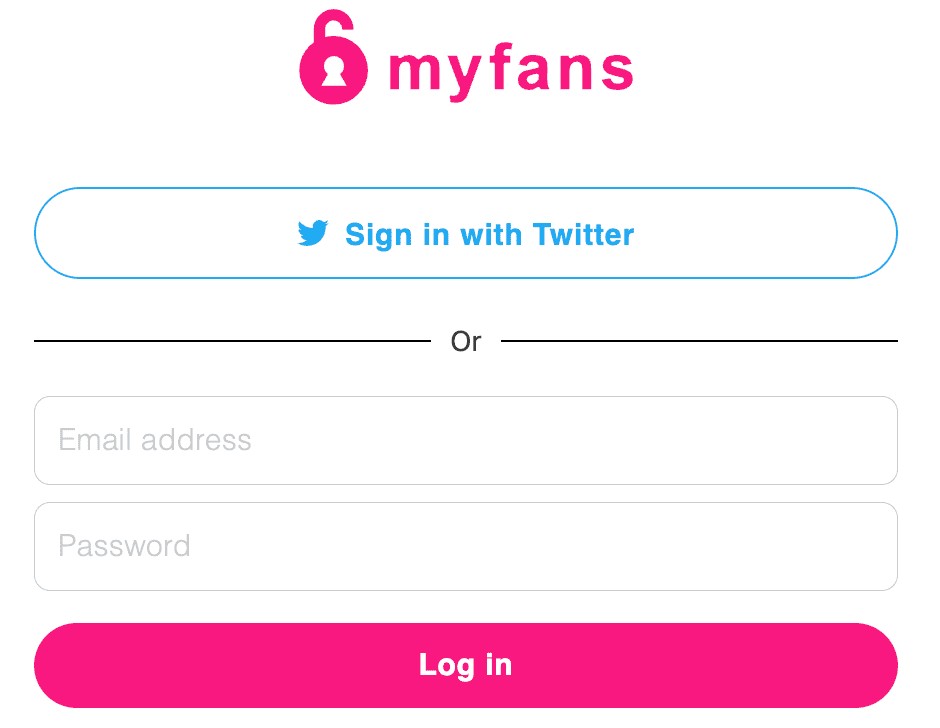Sign in with Twitter
Image resolution: width=940 pixels, height=728 pixels.
tap(466, 233)
